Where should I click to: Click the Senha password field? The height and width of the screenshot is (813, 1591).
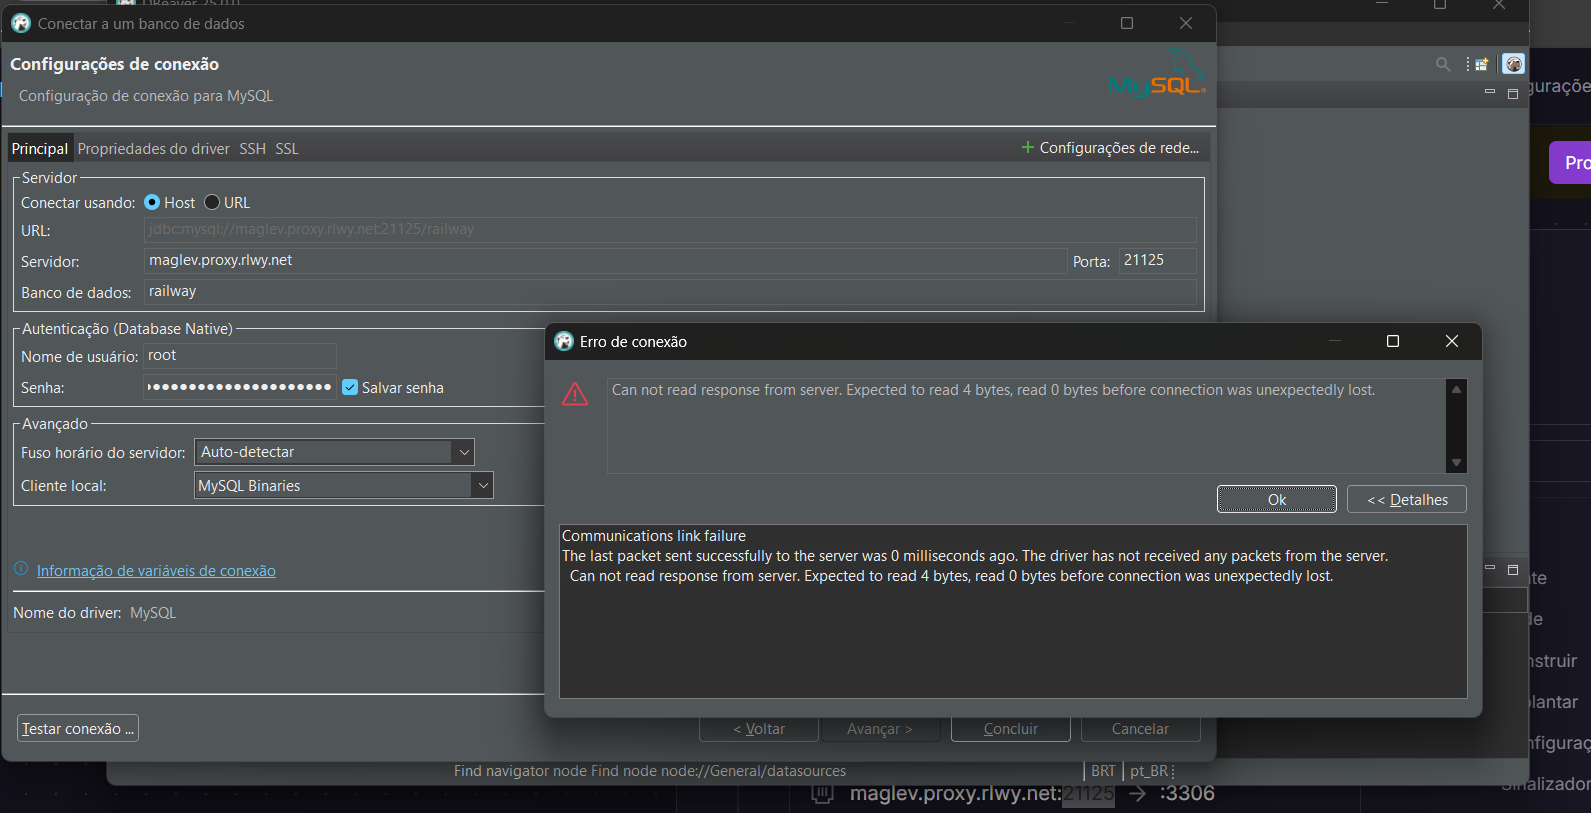tap(240, 386)
